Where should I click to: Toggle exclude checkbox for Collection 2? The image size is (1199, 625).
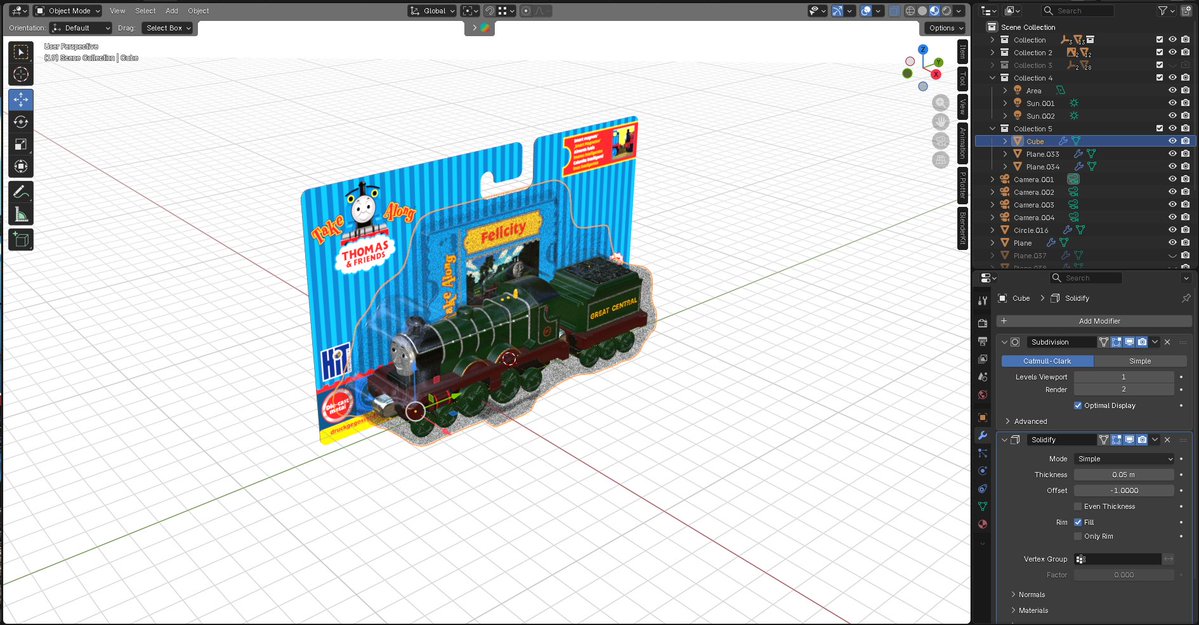1159,53
